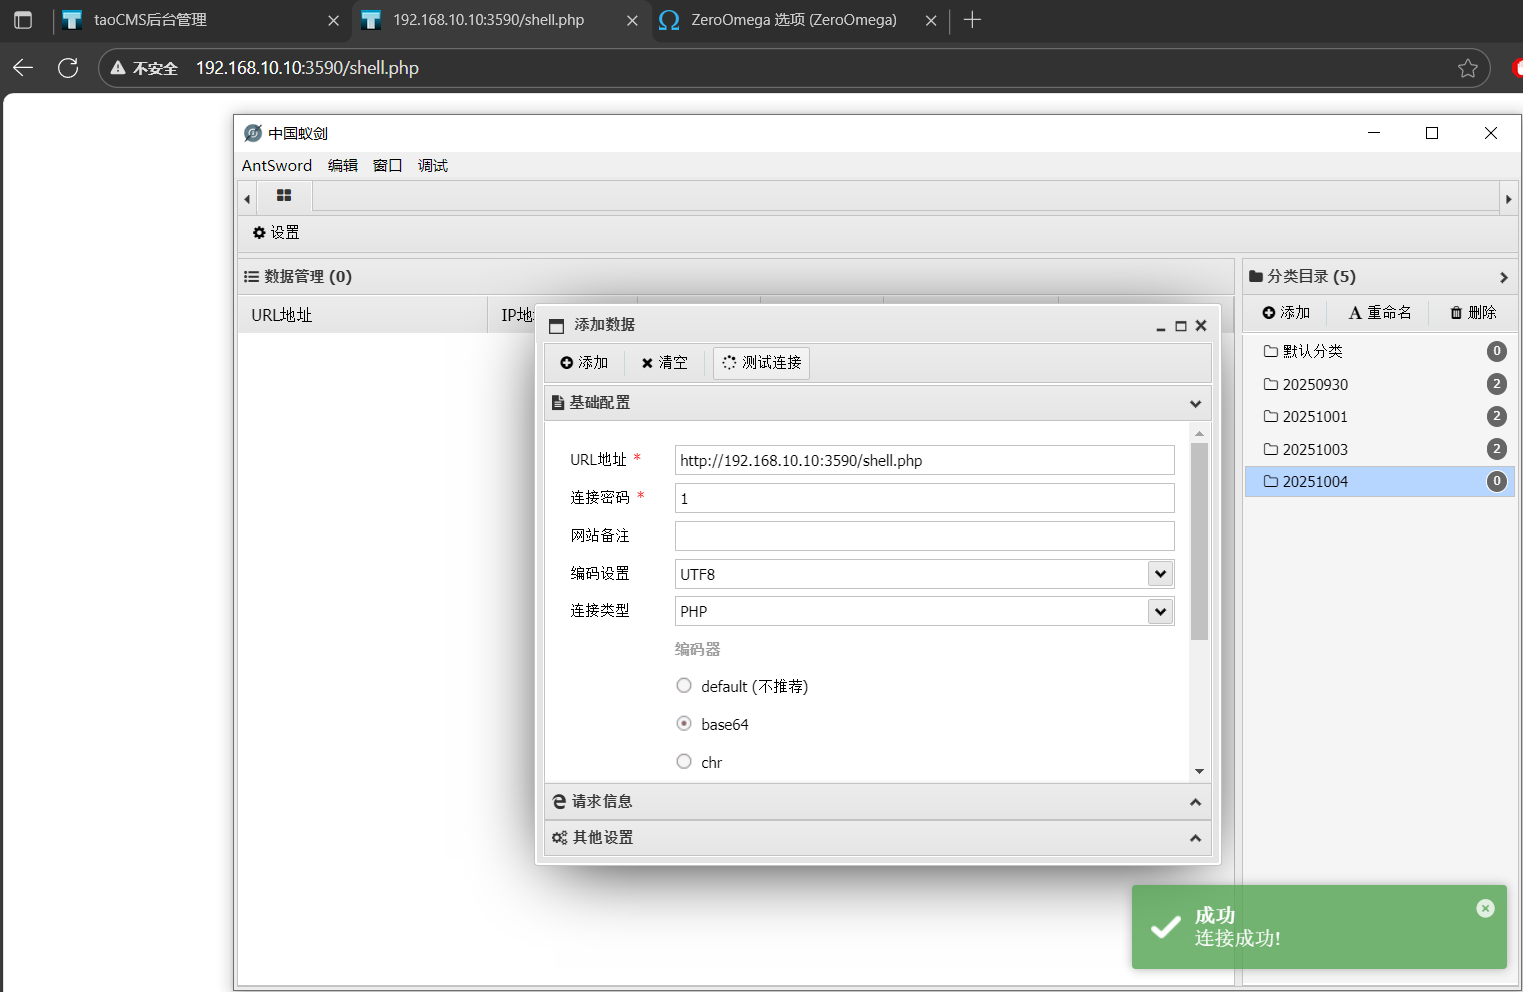
Task: Switch to the taoCMS后台管理 browser tab
Action: (150, 20)
